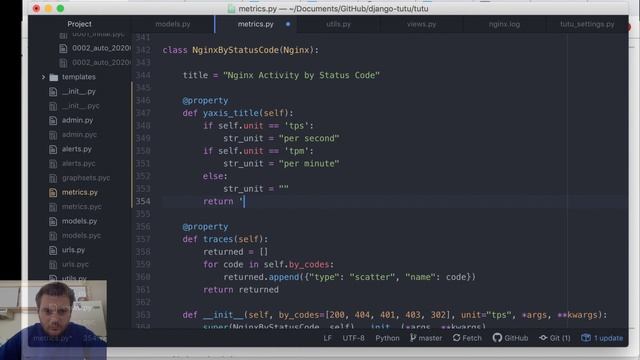Select metrics.pyc in the tree

click(x=82, y=207)
